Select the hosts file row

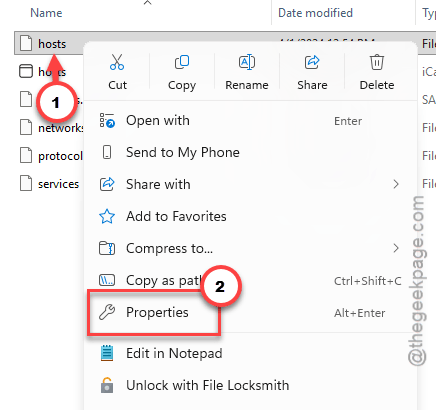coord(50,43)
